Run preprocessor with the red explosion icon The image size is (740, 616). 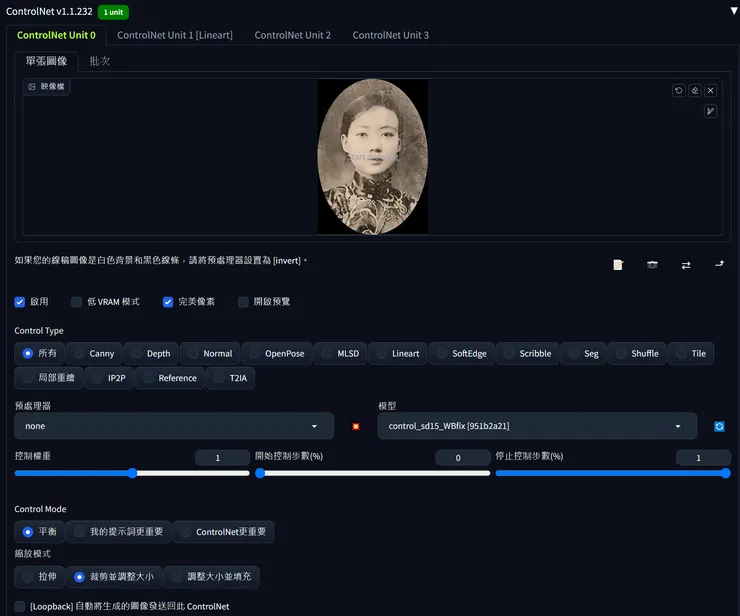click(x=356, y=426)
